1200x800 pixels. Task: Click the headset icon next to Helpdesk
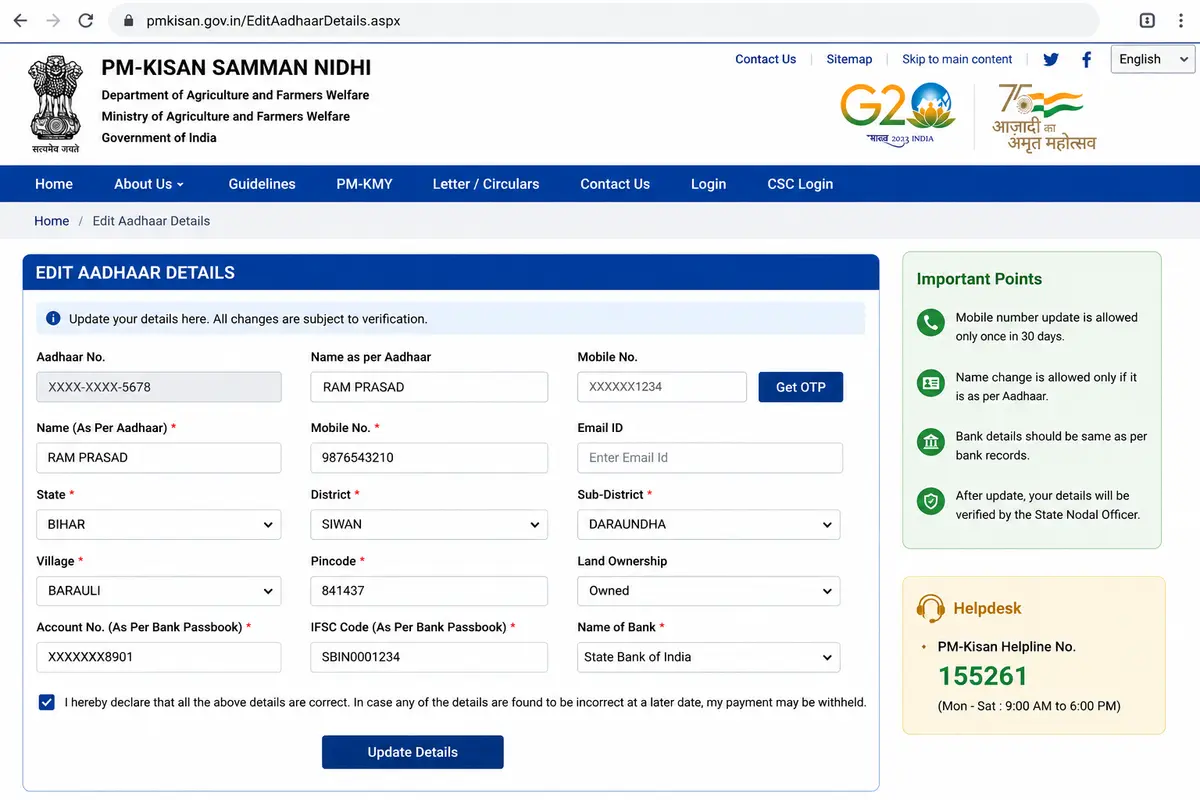931,608
